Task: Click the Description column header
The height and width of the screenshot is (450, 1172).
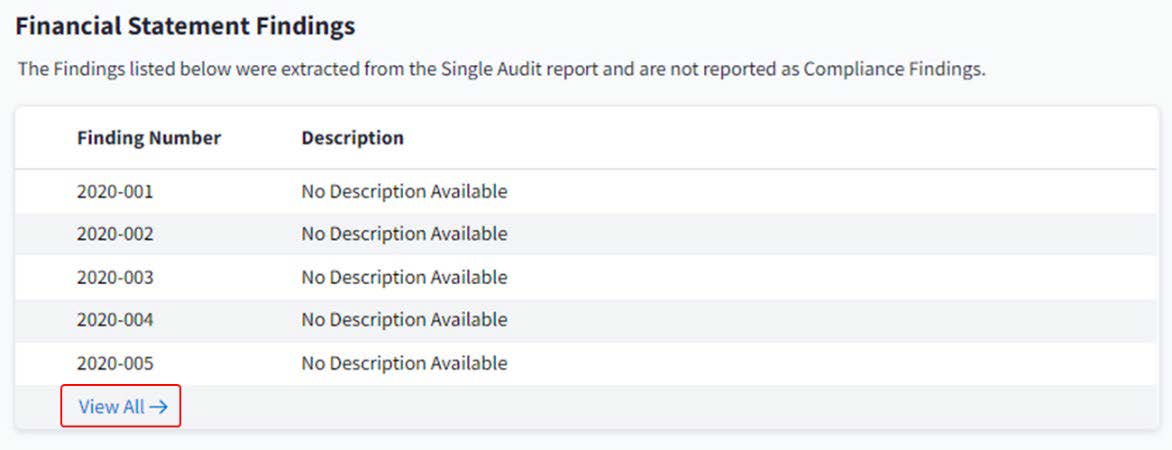Action: click(x=352, y=138)
